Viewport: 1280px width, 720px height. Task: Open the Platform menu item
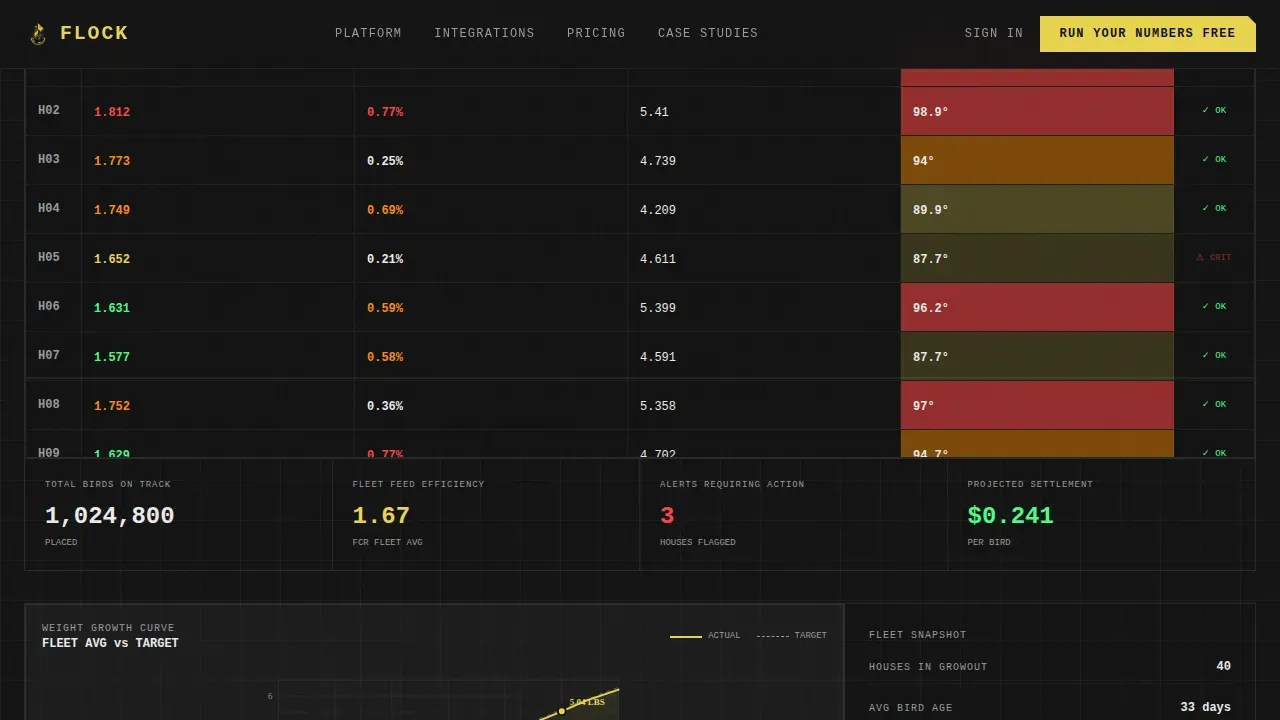(368, 33)
